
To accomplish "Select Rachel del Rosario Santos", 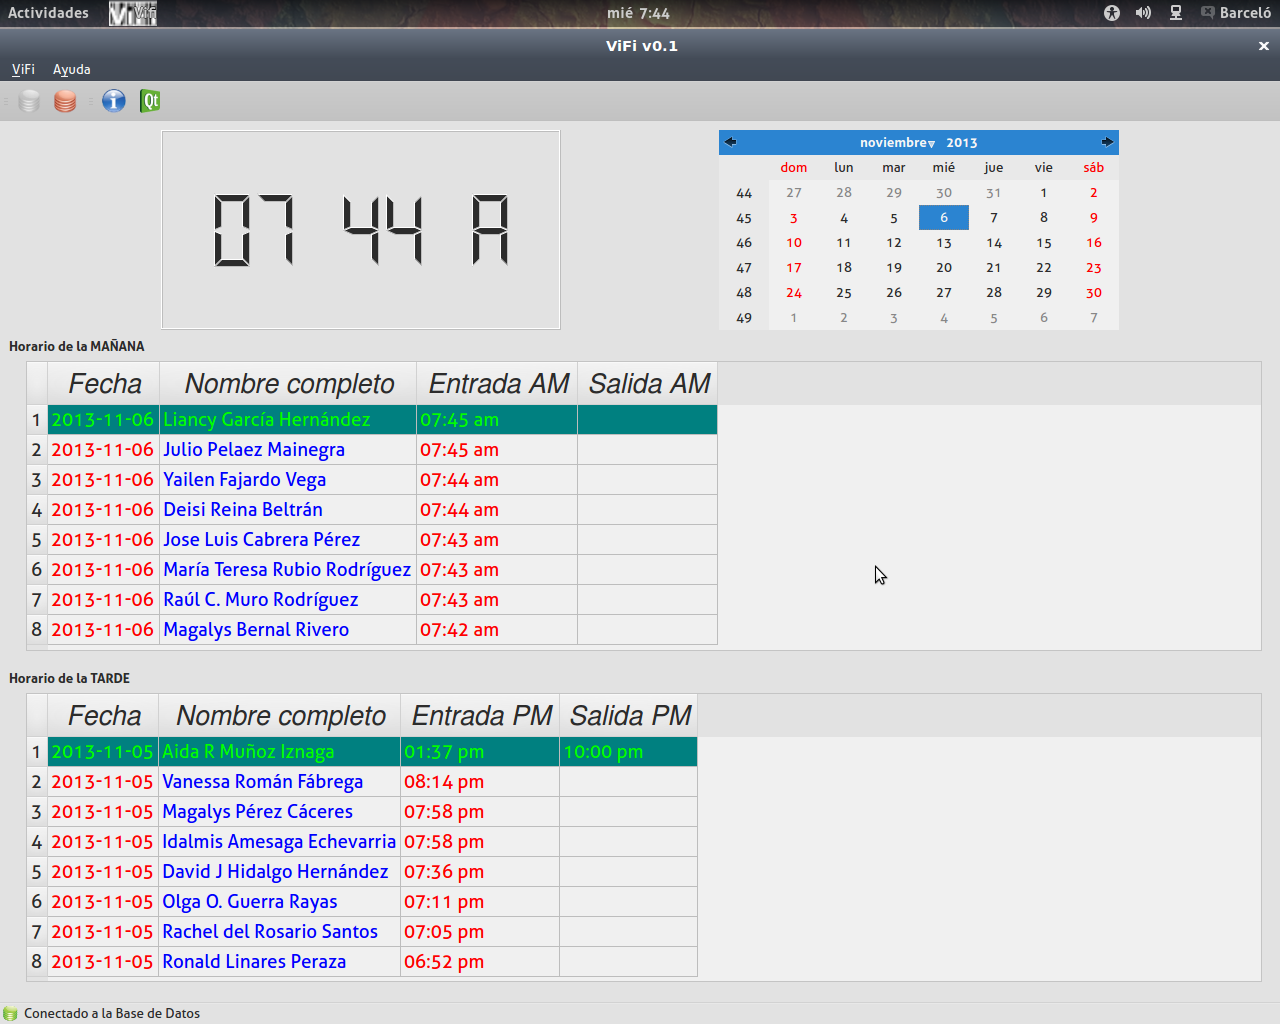I will [280, 932].
